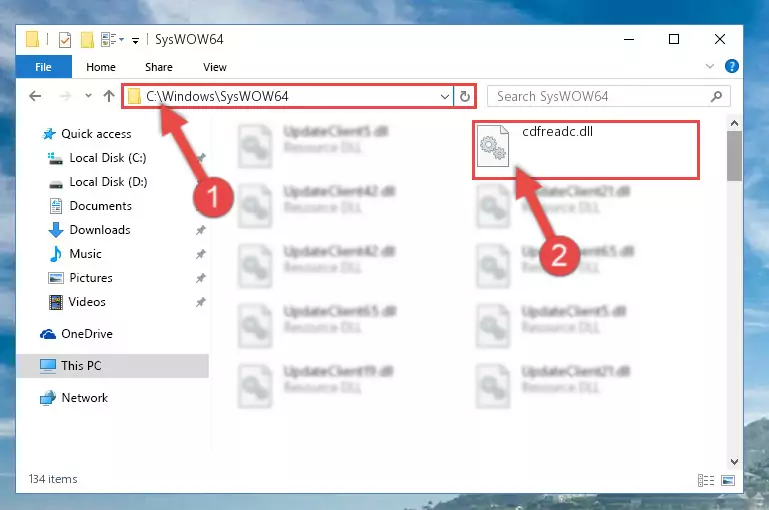This screenshot has width=769, height=510.
Task: Click the scrollbar down arrow
Action: click(734, 462)
